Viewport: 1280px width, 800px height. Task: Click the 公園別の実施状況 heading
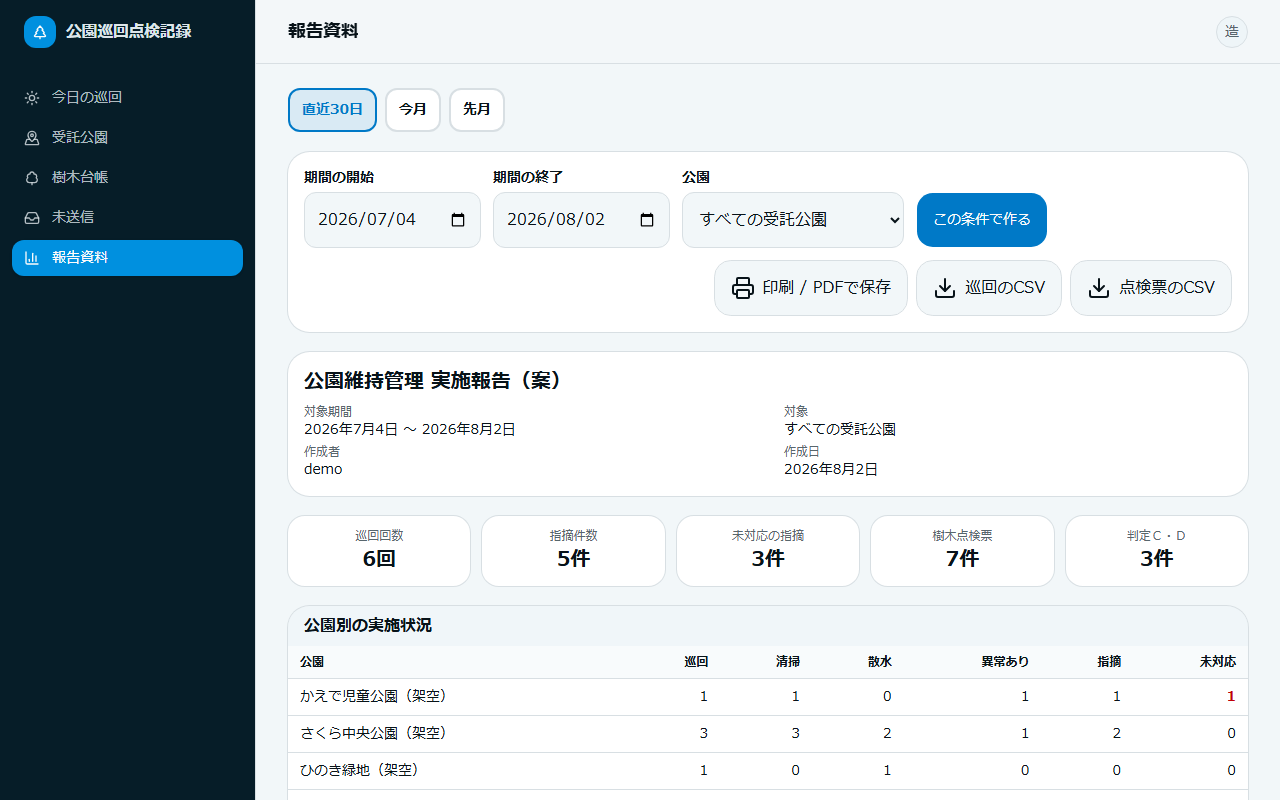(368, 626)
